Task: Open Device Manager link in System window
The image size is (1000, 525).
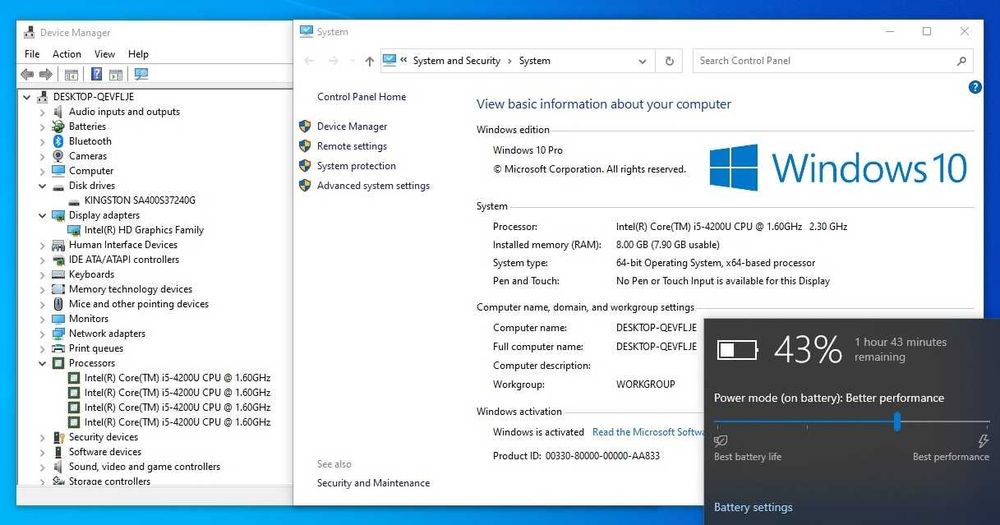Action: 352,126
